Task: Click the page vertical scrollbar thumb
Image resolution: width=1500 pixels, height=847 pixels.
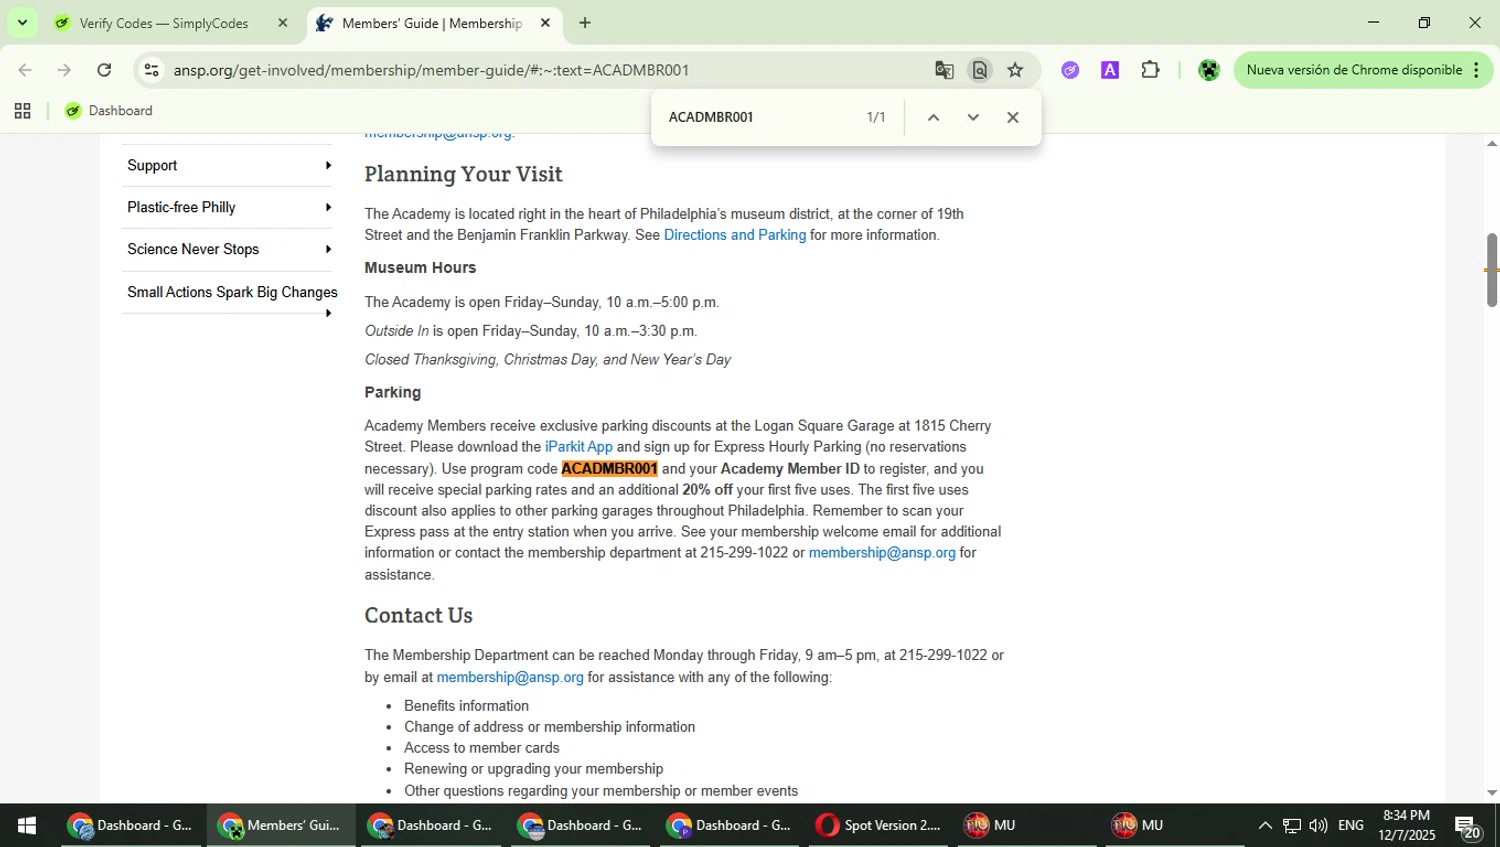Action: coord(1491,270)
